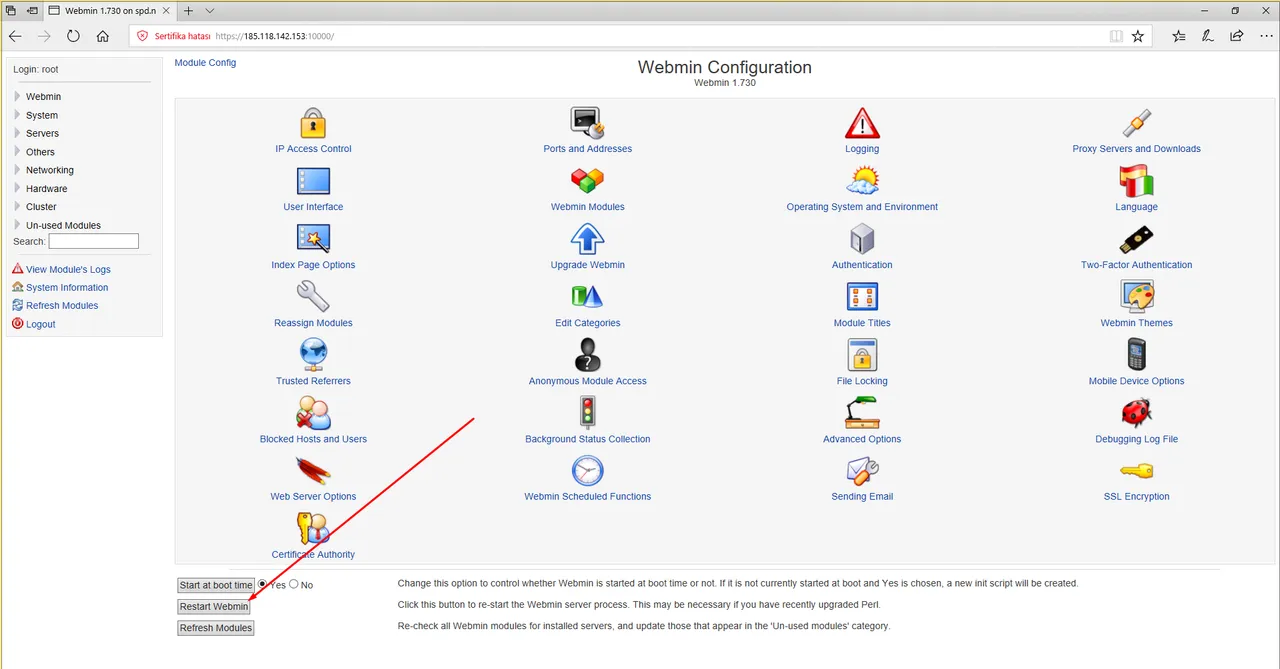Click the Restart Webmin button
1280x669 pixels.
pos(214,606)
